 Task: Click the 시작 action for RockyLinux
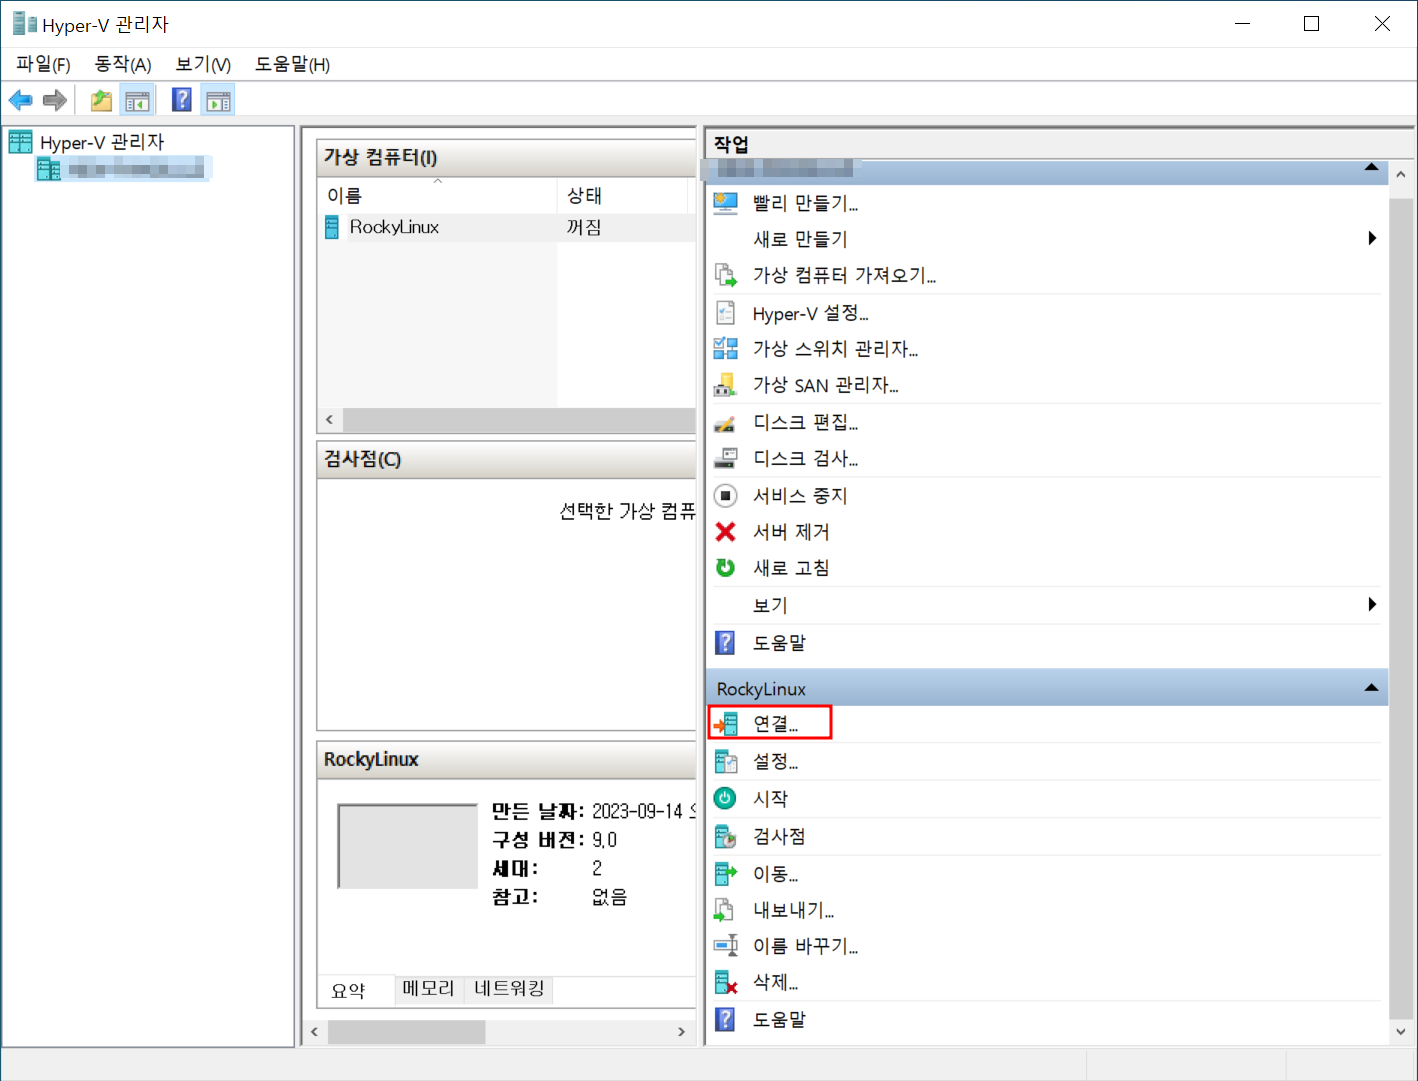tap(770, 798)
